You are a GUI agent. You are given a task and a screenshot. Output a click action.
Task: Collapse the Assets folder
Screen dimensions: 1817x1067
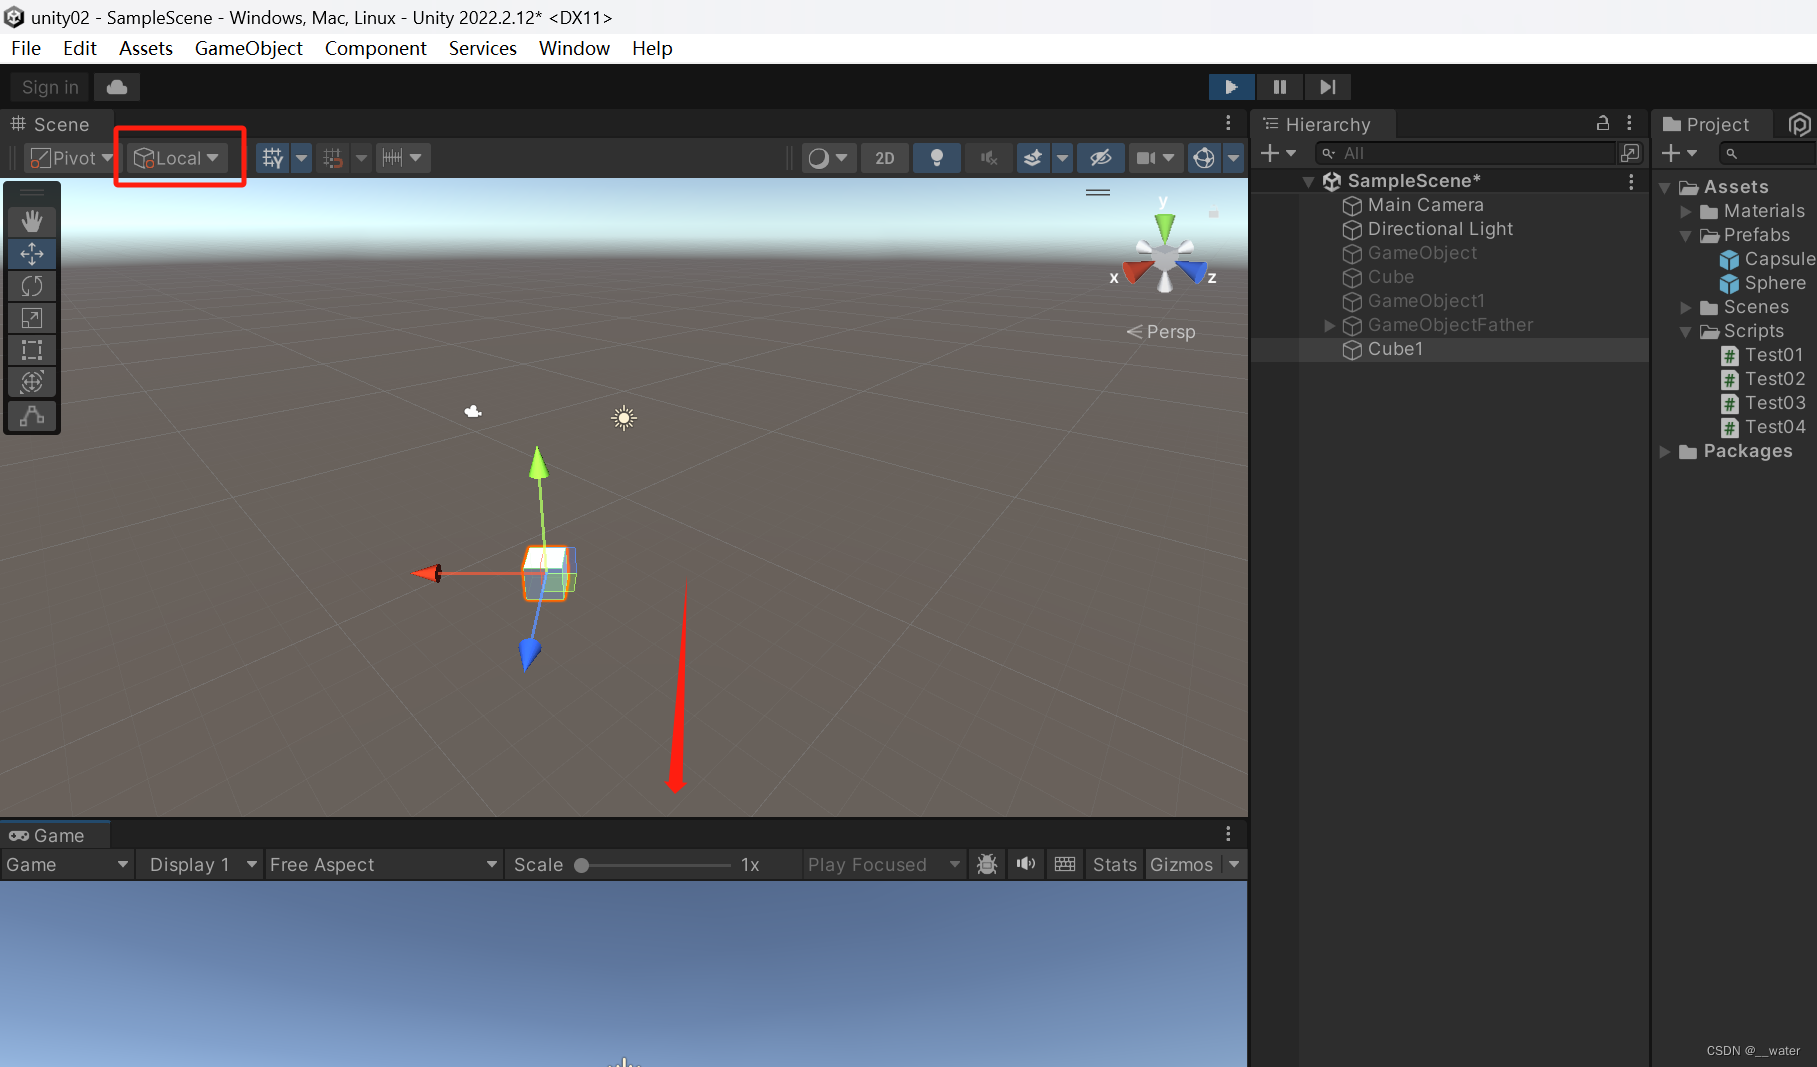click(1665, 187)
